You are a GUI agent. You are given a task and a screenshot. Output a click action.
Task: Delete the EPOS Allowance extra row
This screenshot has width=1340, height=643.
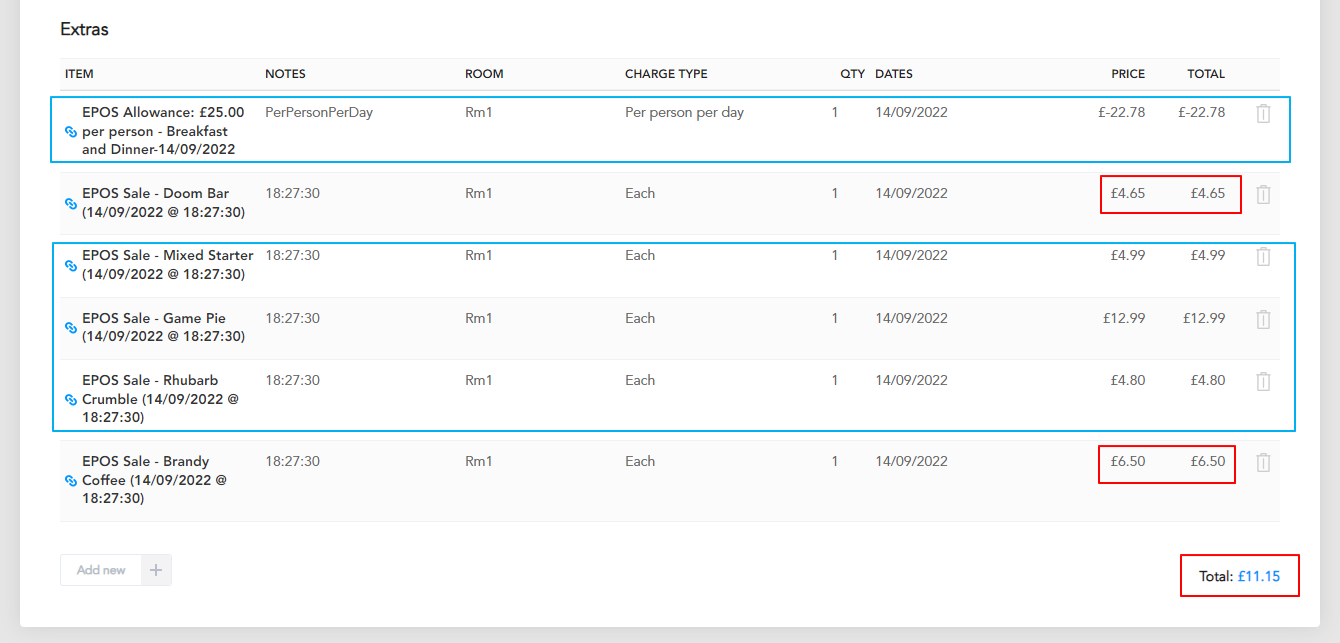pyautogui.click(x=1263, y=113)
